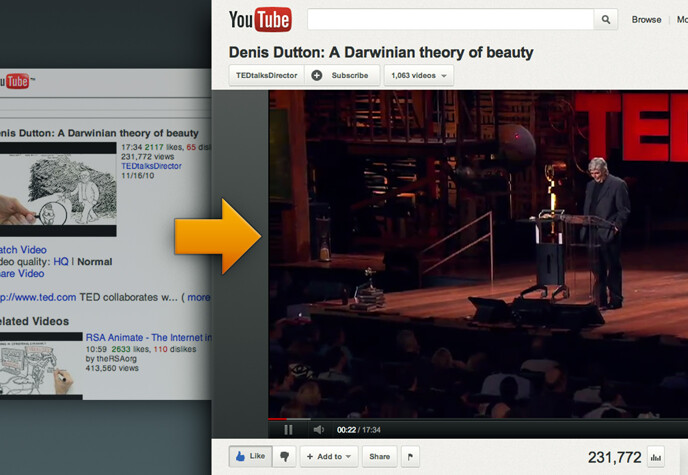Open the Add to dropdown
The image size is (688, 475).
(329, 457)
